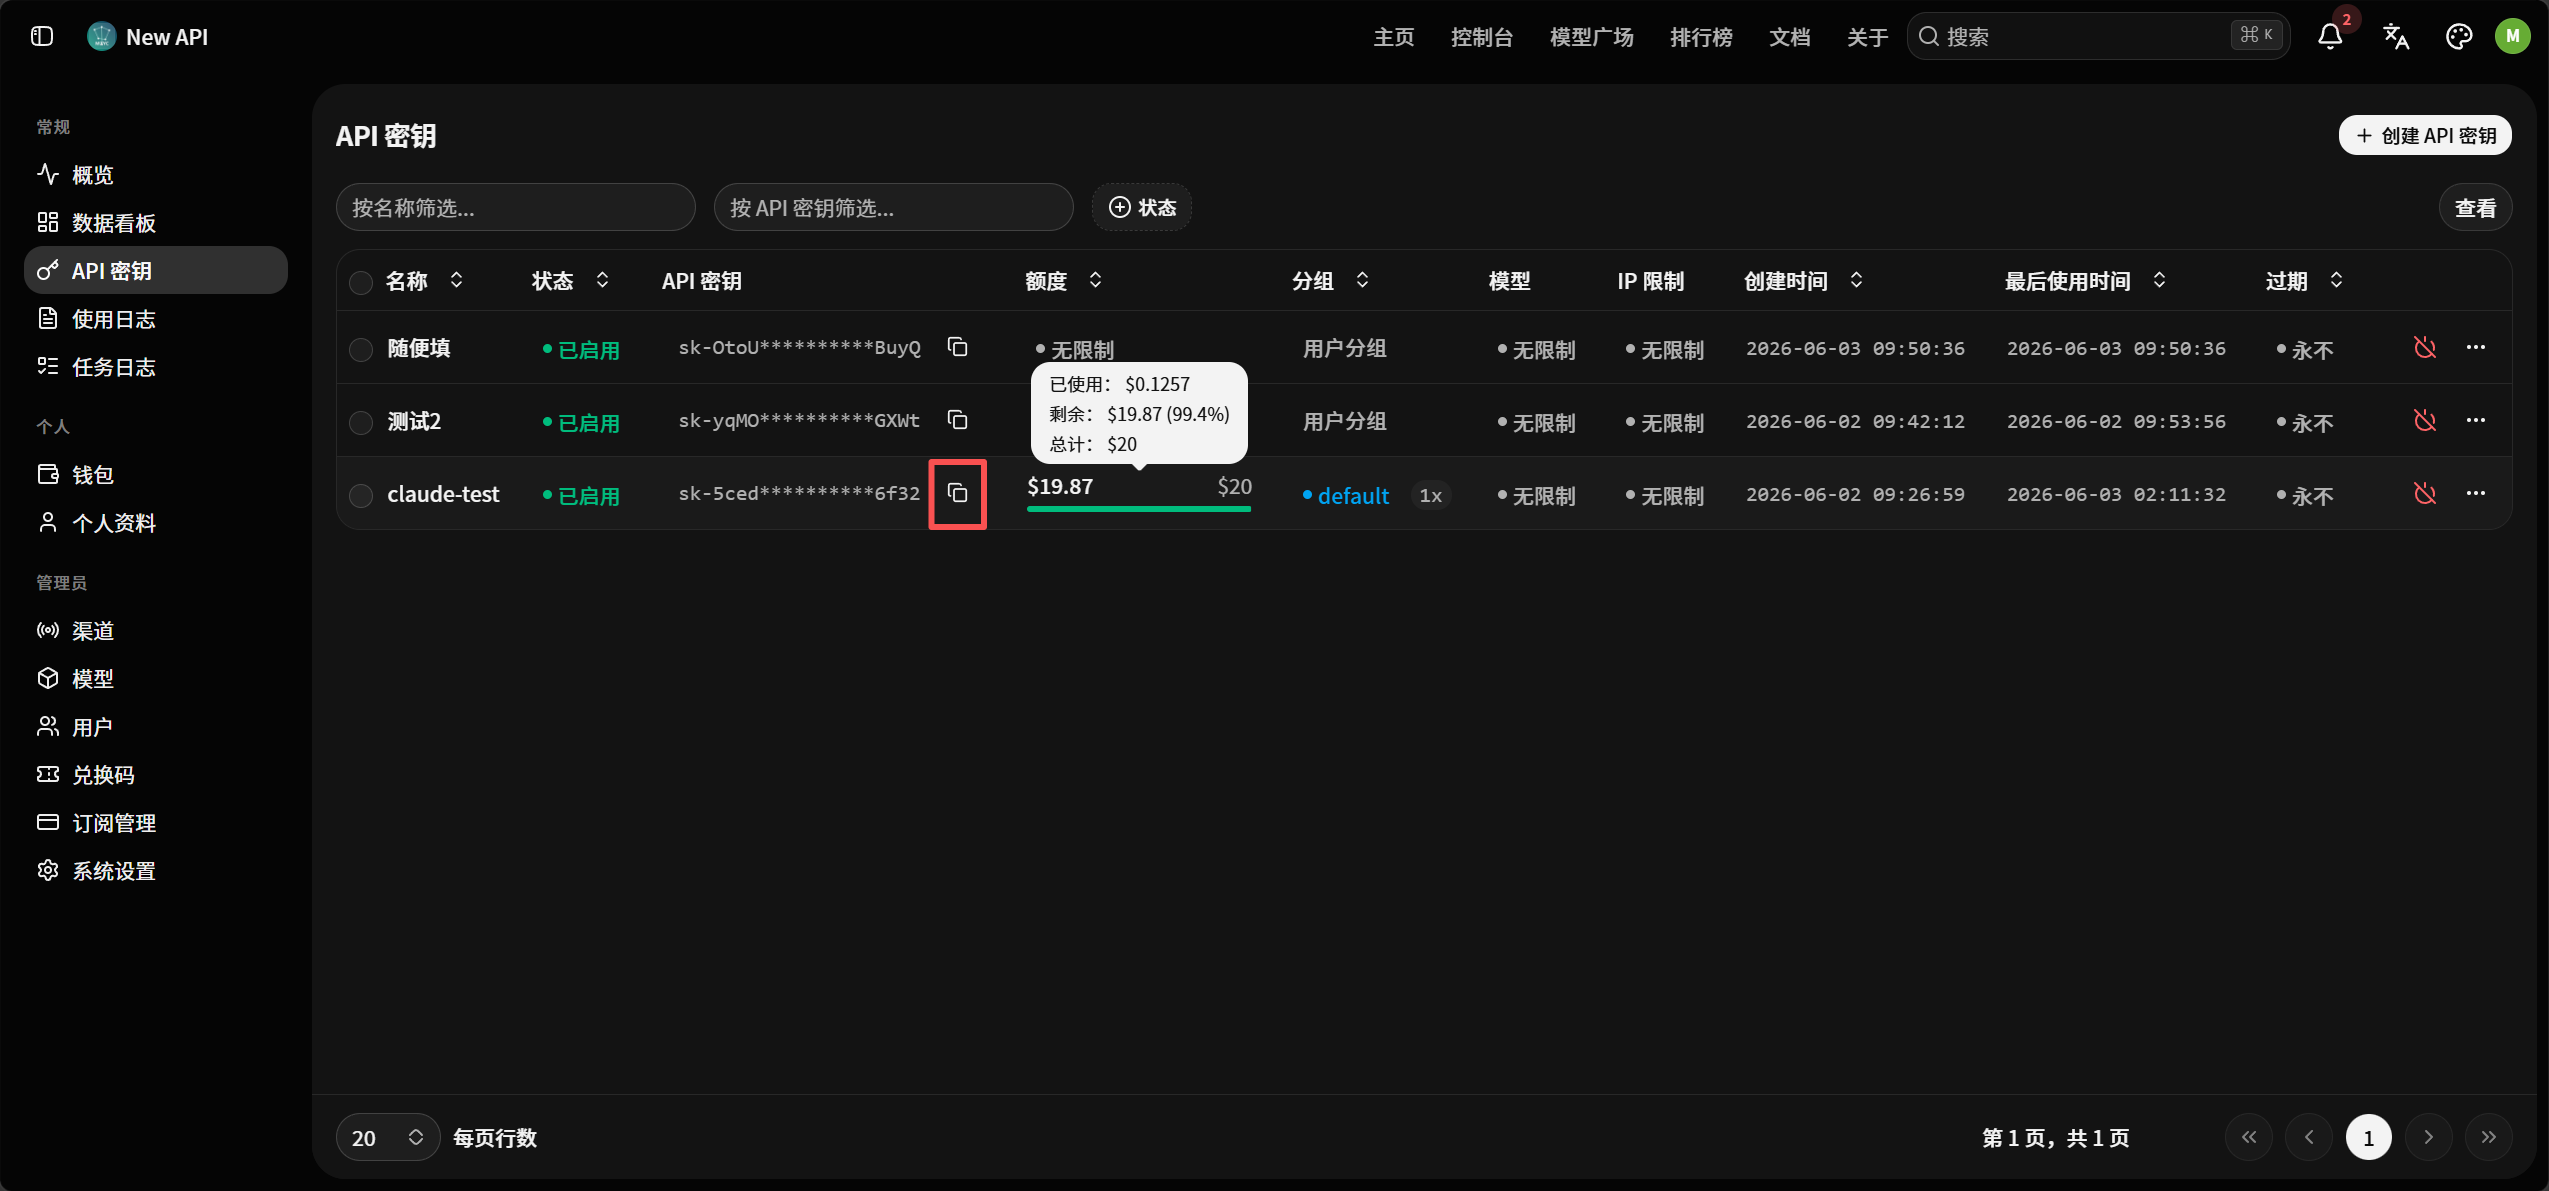Viewport: 2549px width, 1191px height.
Task: Focus the 按名称筛选 input
Action: tap(516, 207)
